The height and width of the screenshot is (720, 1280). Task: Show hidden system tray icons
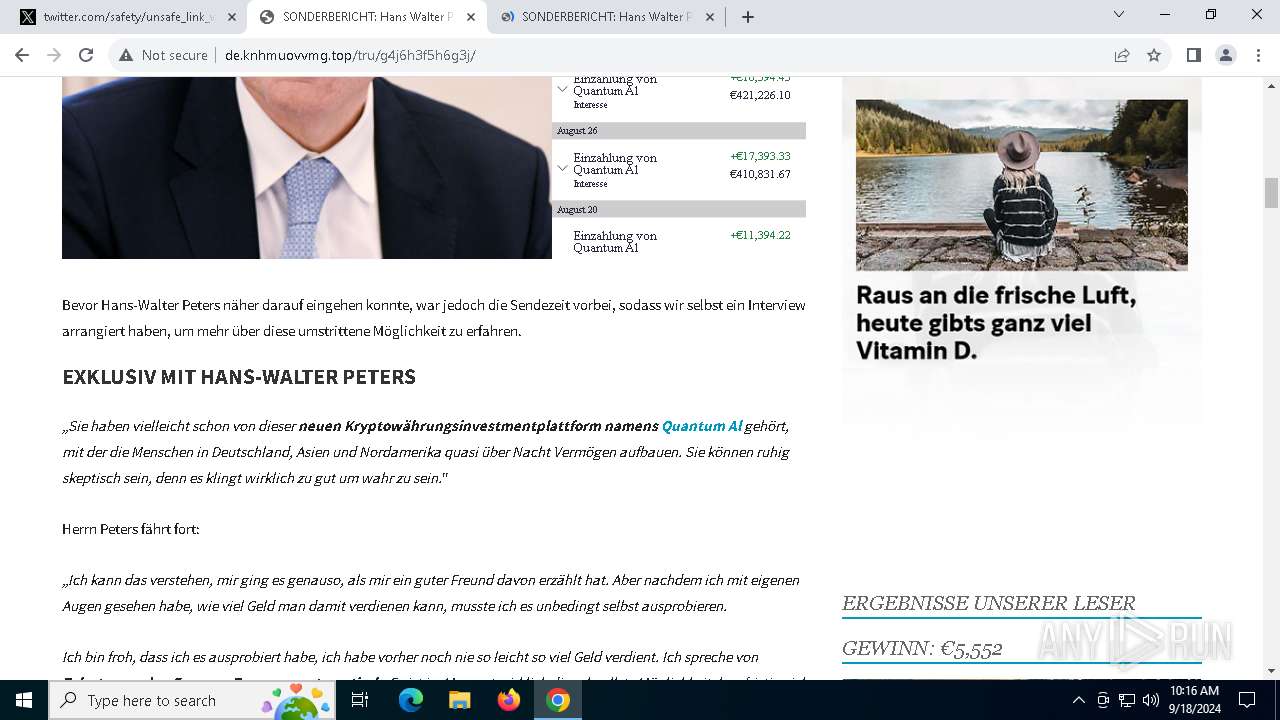pos(1078,700)
